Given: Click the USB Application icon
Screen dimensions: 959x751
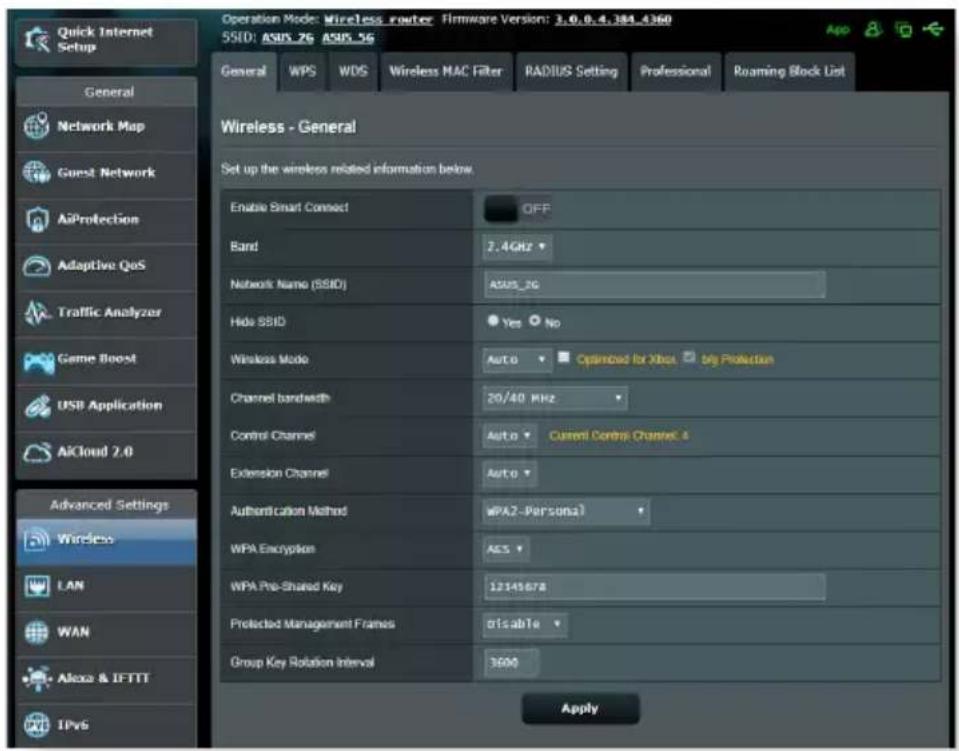Looking at the screenshot, I should (x=37, y=406).
